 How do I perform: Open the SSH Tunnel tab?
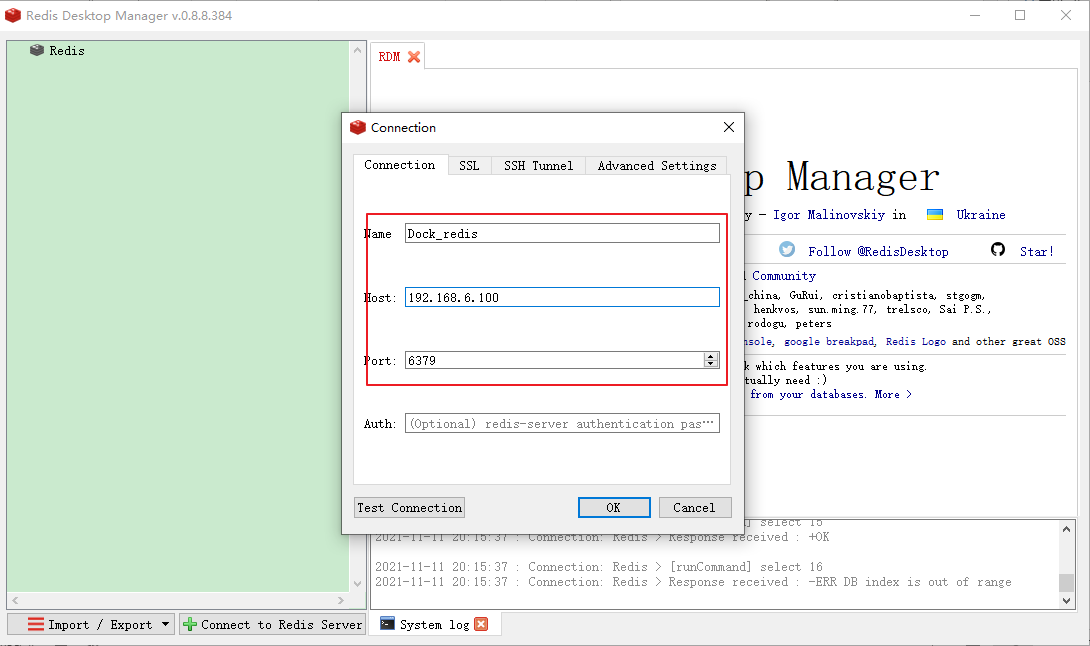[539, 165]
